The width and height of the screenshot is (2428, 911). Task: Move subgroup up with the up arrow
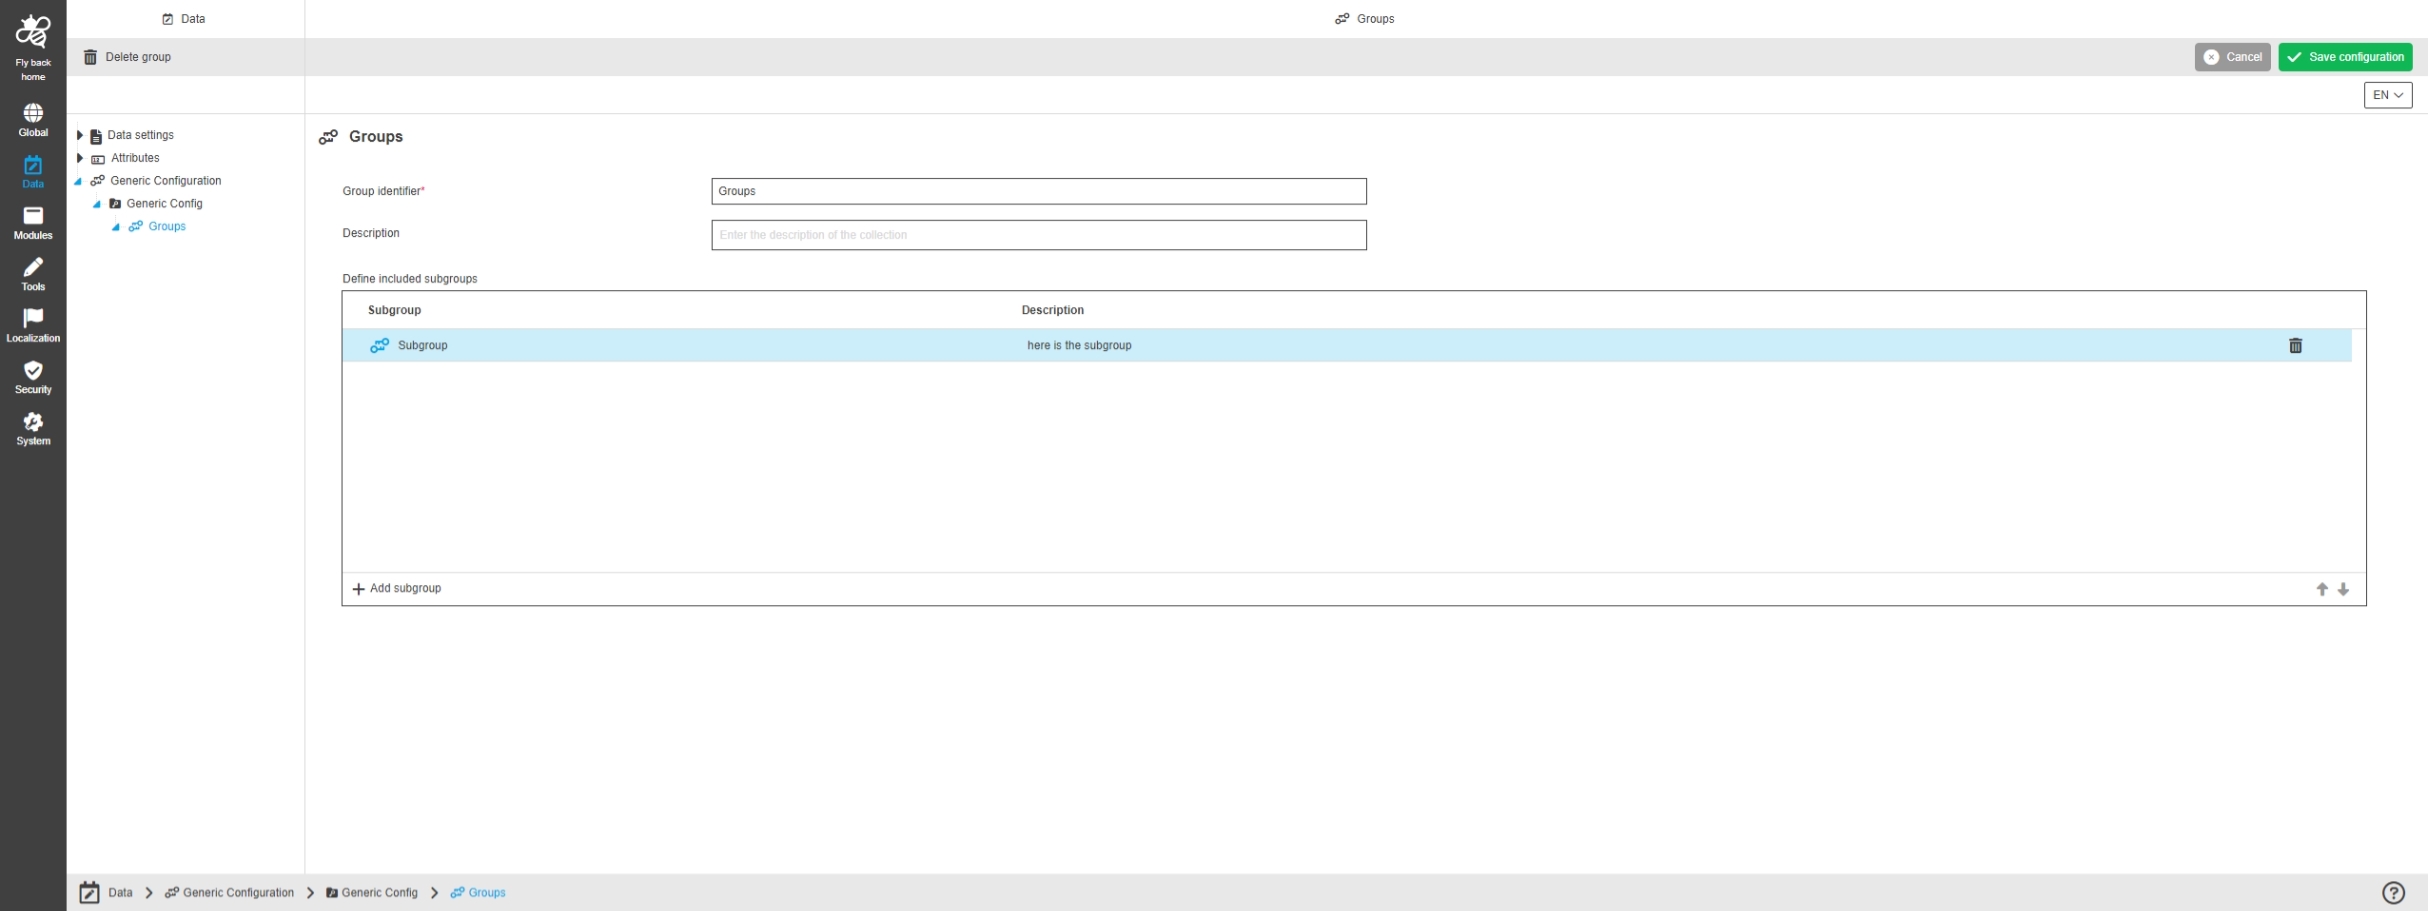2322,589
